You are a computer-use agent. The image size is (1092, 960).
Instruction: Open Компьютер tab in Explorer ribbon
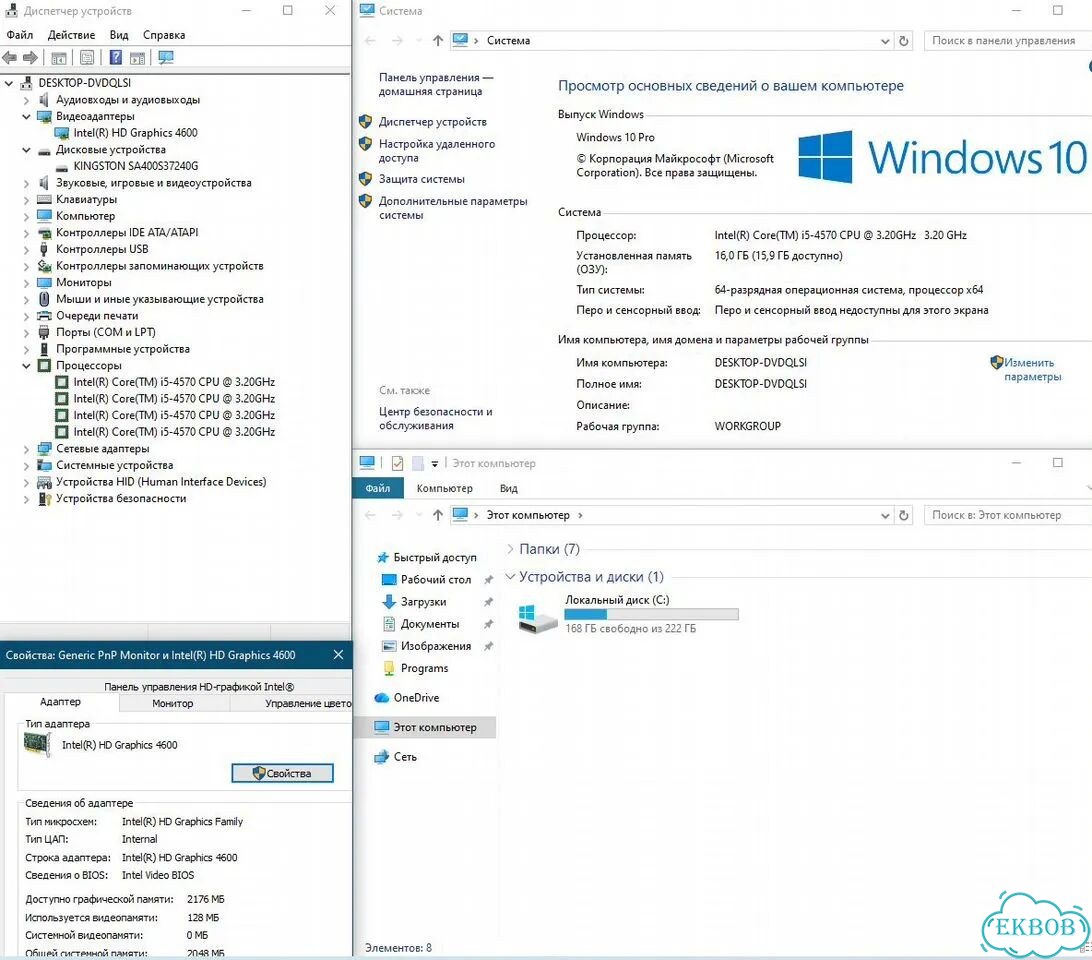pyautogui.click(x=444, y=488)
